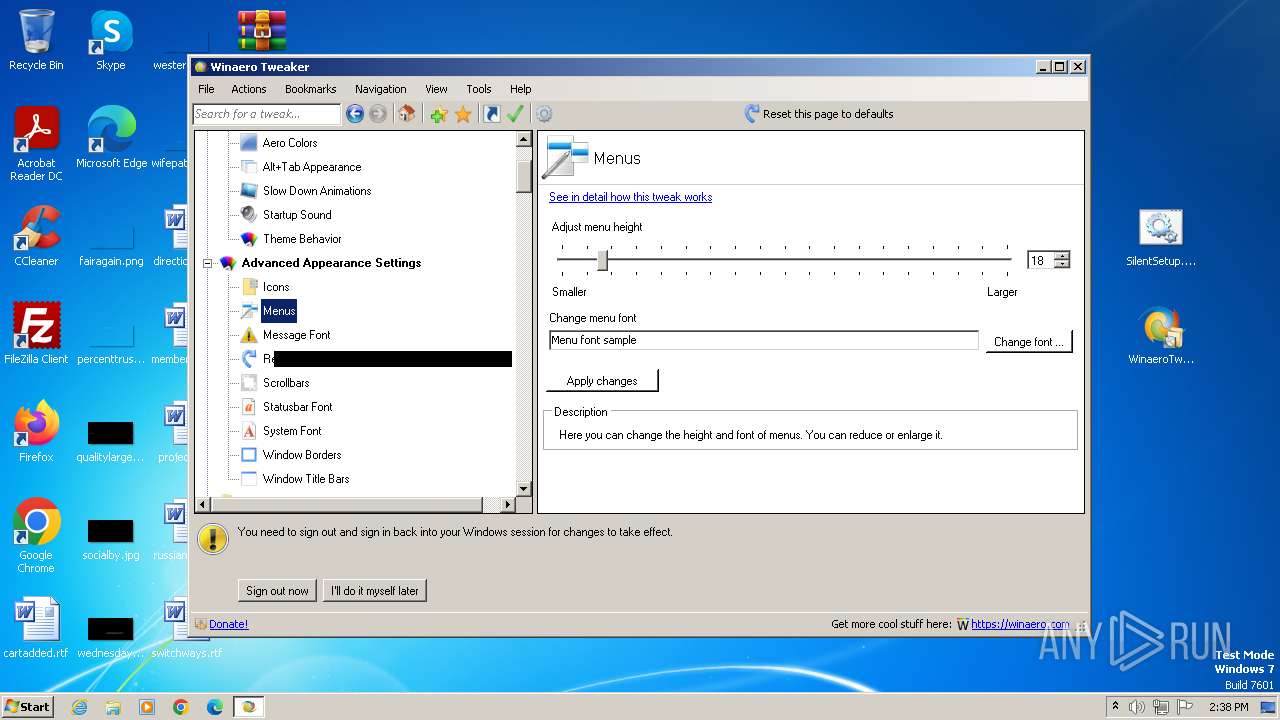The height and width of the screenshot is (720, 1280).
Task: Open the Donate link
Action: click(228, 624)
